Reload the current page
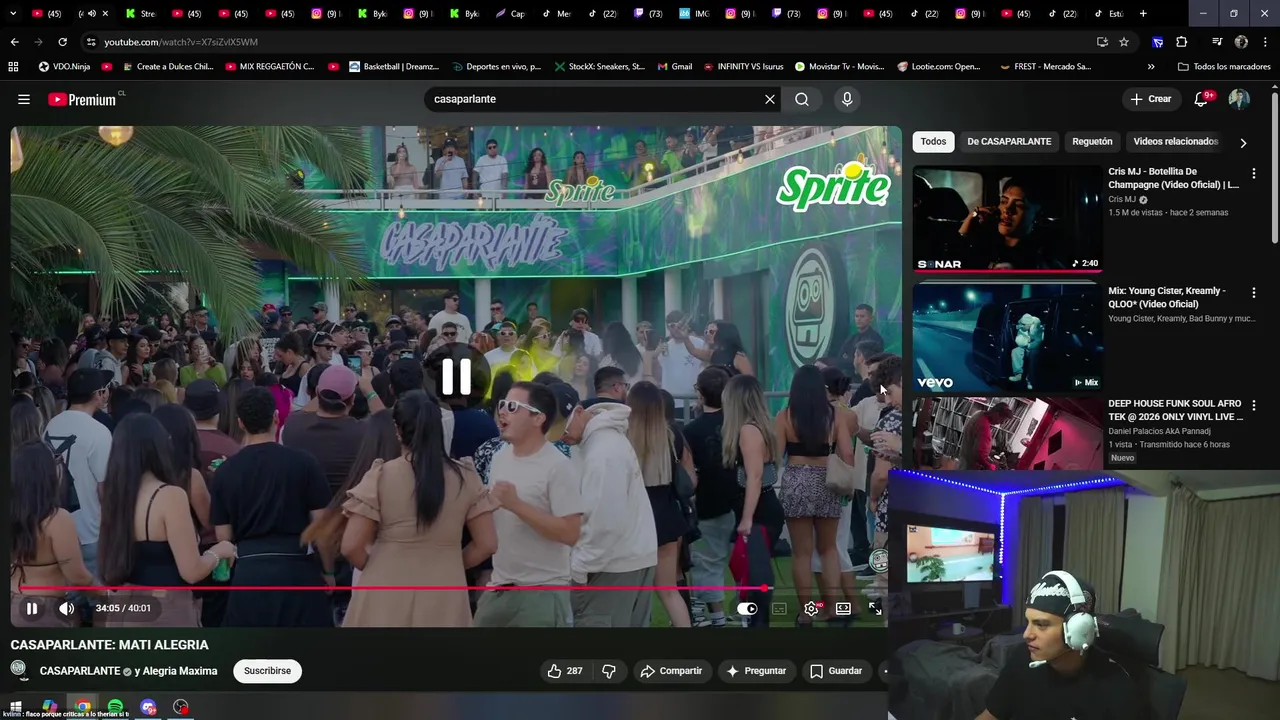1280x720 pixels. click(x=62, y=42)
